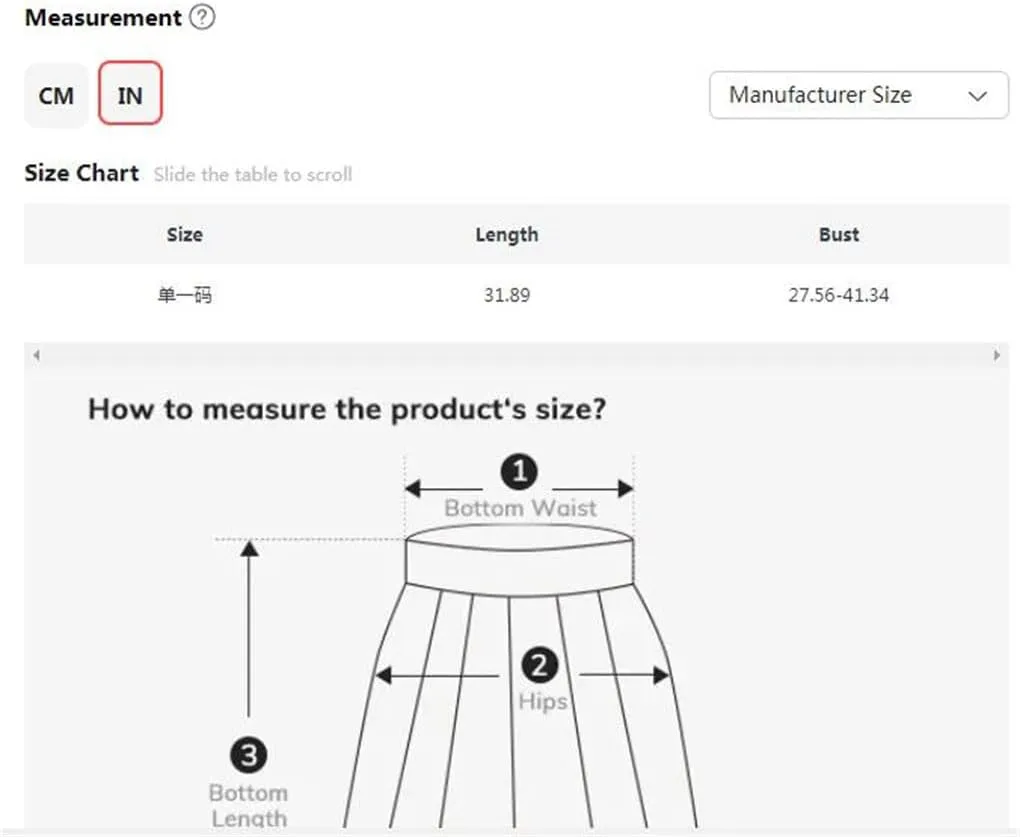The height and width of the screenshot is (837, 1020).
Task: Click the 31.89 length value
Action: [507, 295]
